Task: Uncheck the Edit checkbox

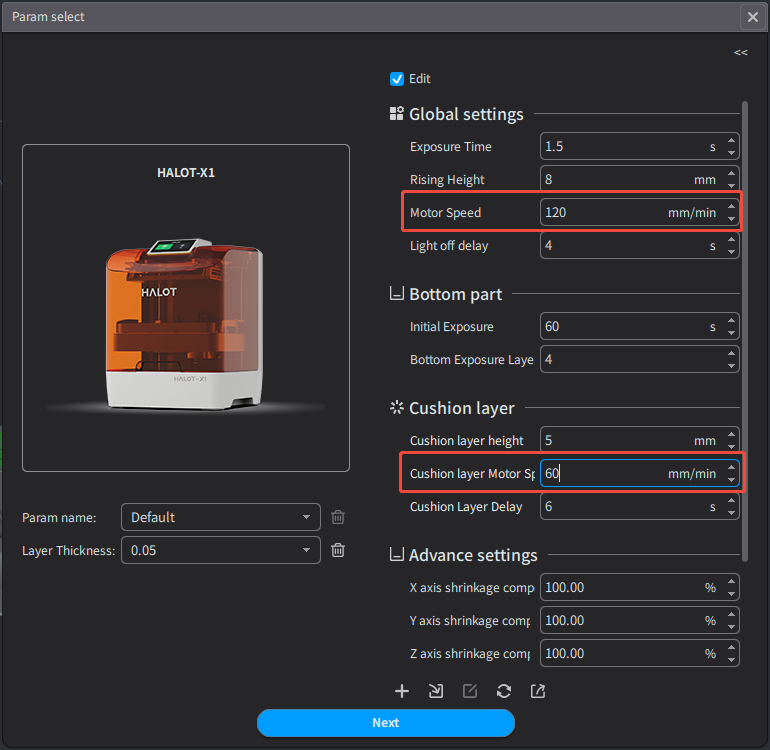Action: tap(397, 79)
